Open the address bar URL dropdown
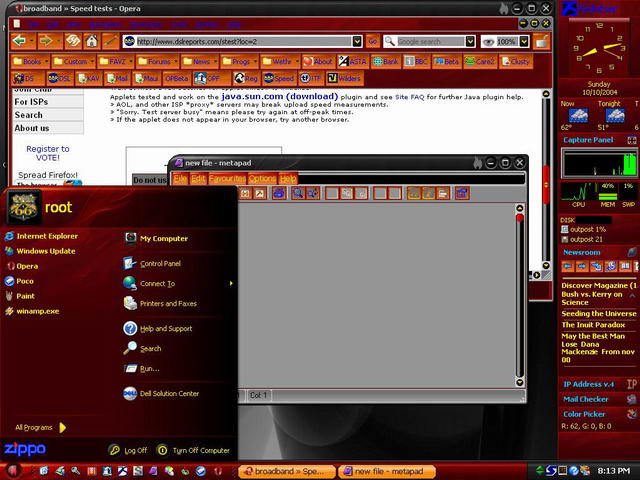This screenshot has width=640, height=480. pyautogui.click(x=357, y=41)
